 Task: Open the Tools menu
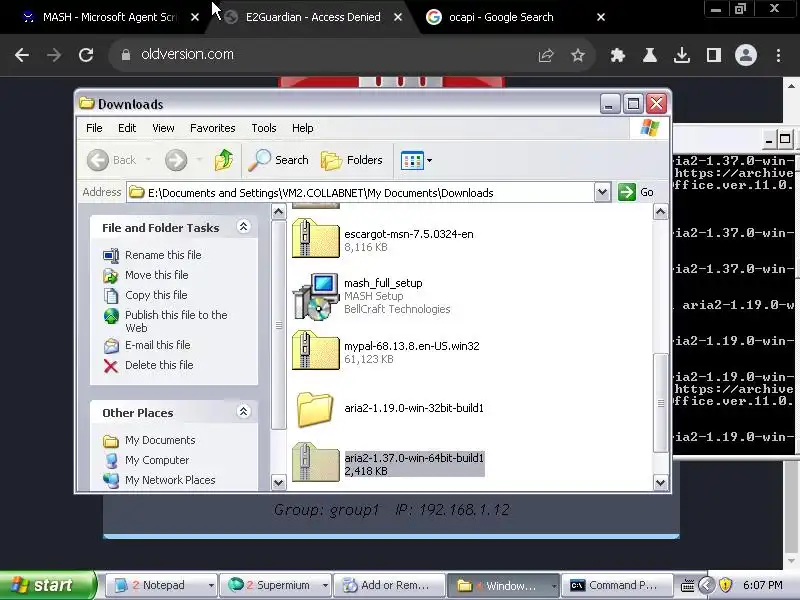coord(264,128)
